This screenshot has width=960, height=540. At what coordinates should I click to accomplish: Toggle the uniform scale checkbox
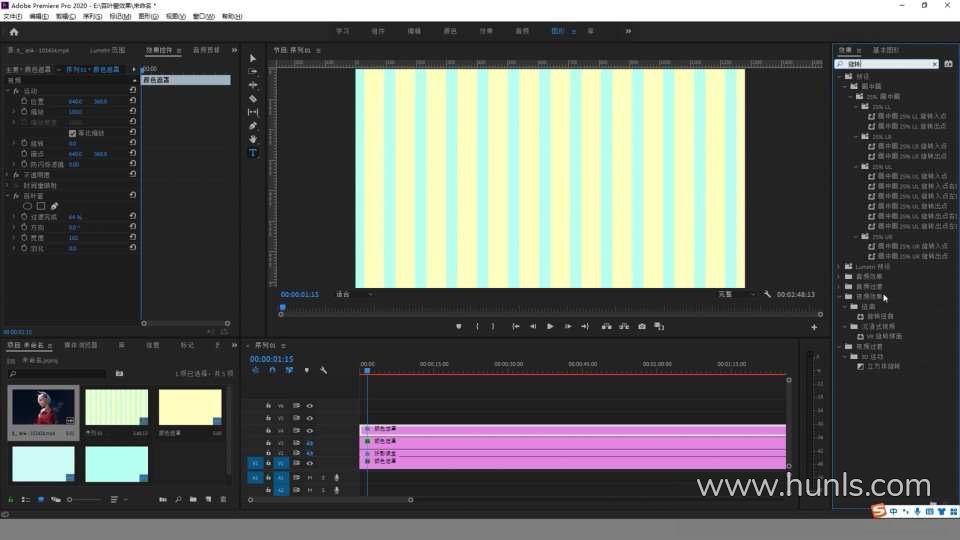coord(72,133)
